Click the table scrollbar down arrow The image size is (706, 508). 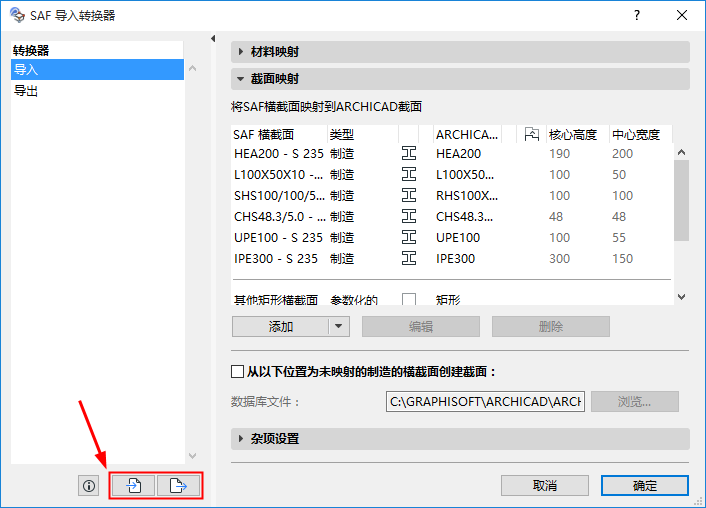pyautogui.click(x=682, y=297)
